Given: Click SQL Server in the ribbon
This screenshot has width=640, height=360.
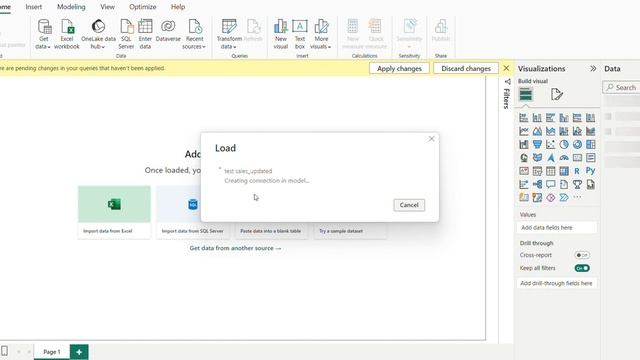Looking at the screenshot, I should [126, 34].
